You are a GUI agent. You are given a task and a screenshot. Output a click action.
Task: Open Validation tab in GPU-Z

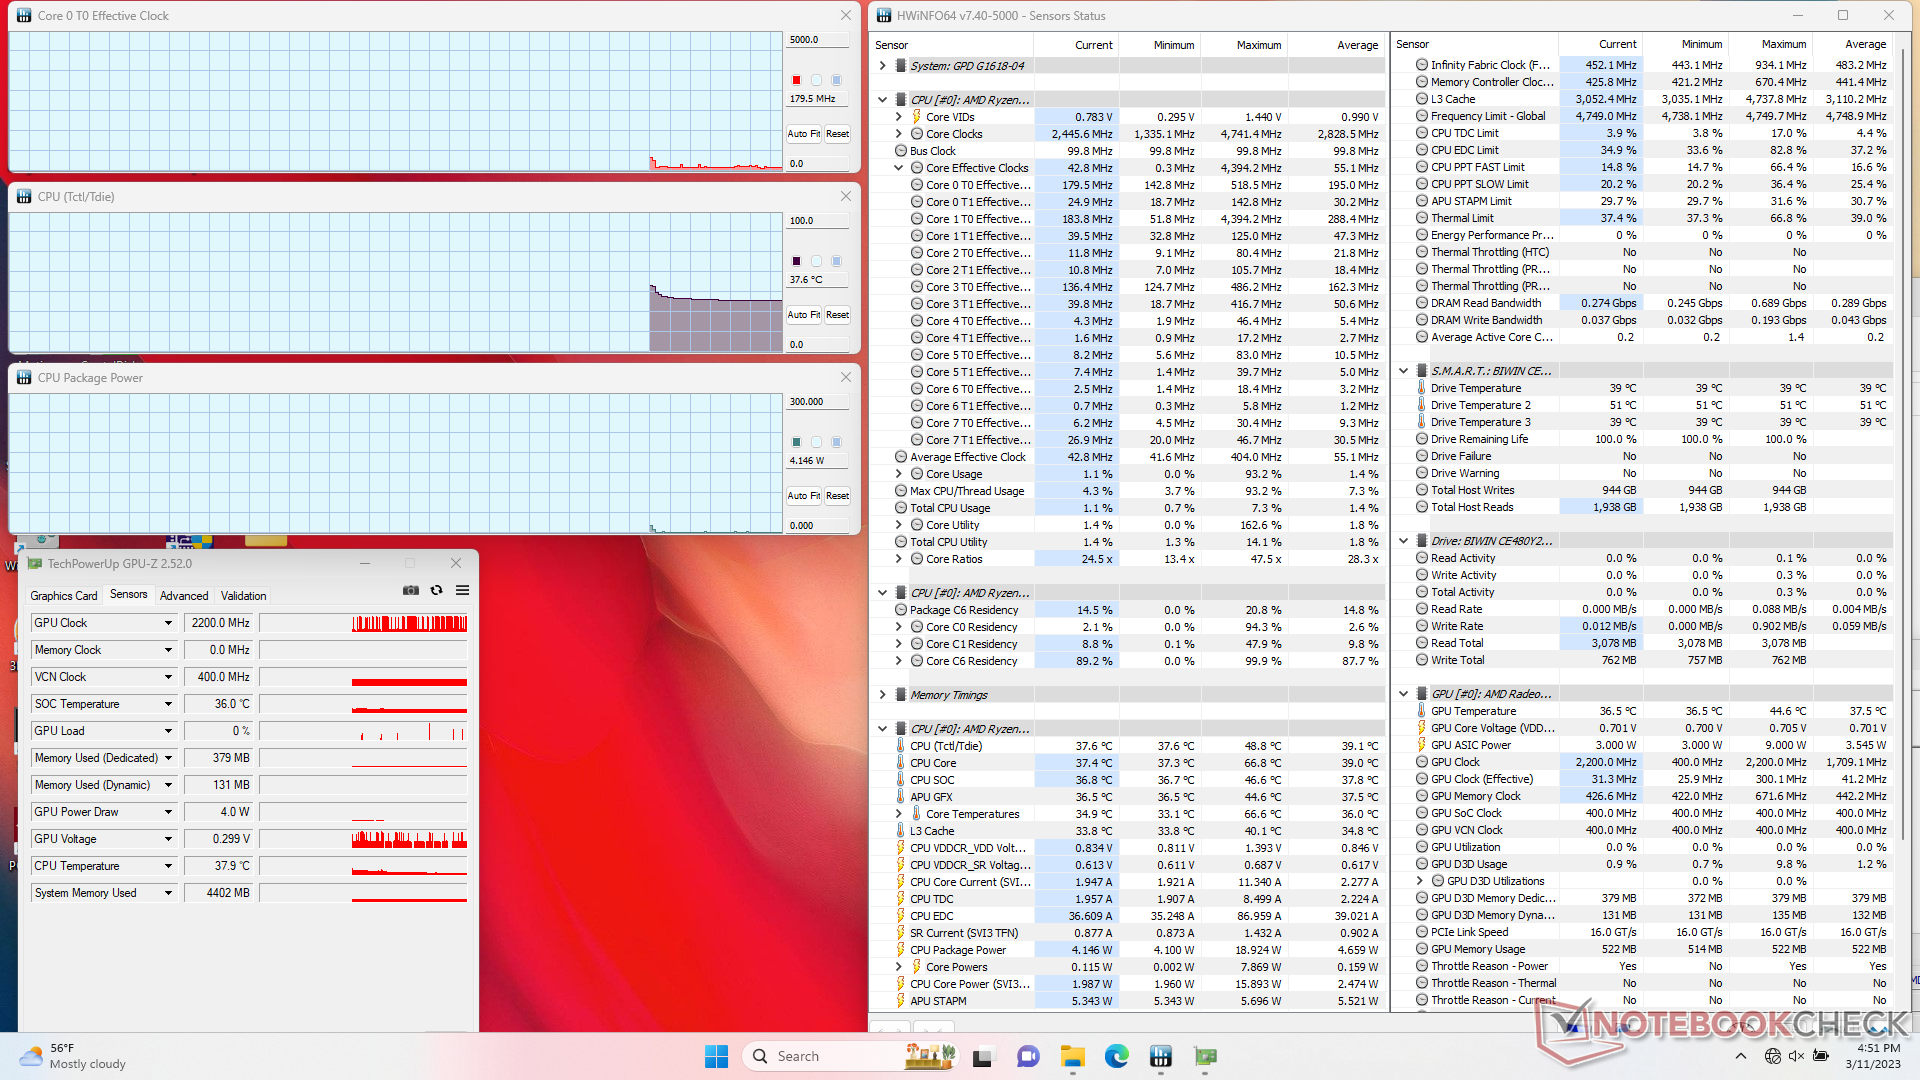243,596
